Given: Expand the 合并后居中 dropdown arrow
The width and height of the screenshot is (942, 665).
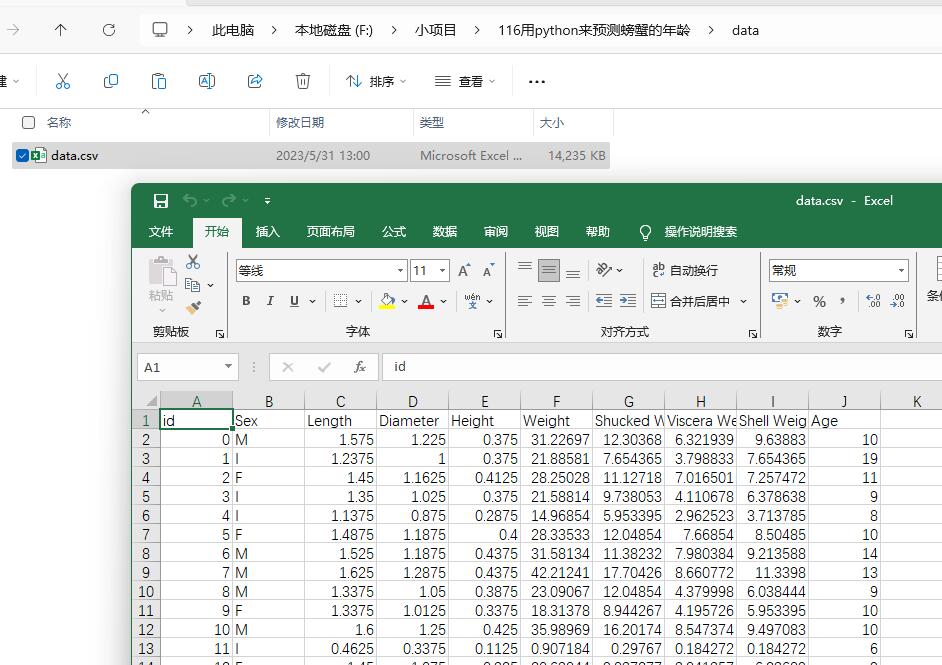Looking at the screenshot, I should [x=744, y=301].
